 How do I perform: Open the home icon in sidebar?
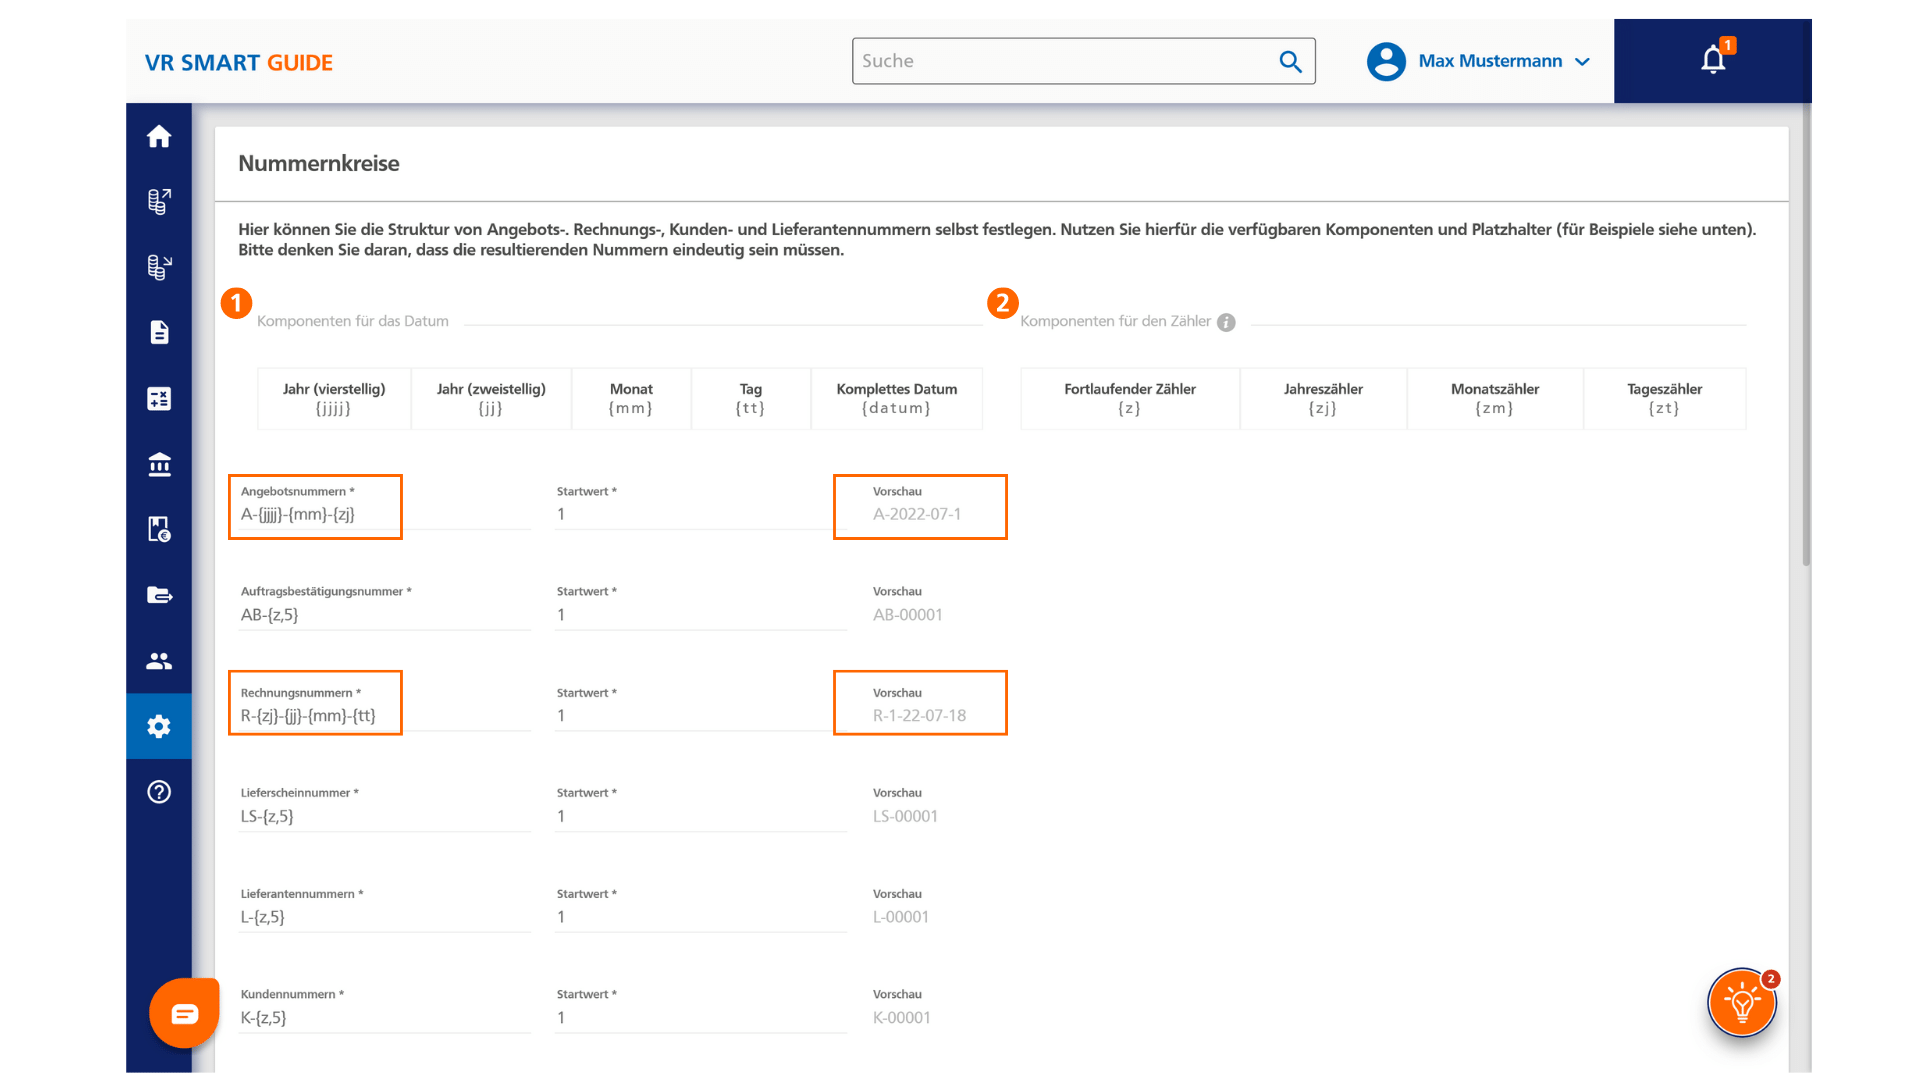coord(159,136)
